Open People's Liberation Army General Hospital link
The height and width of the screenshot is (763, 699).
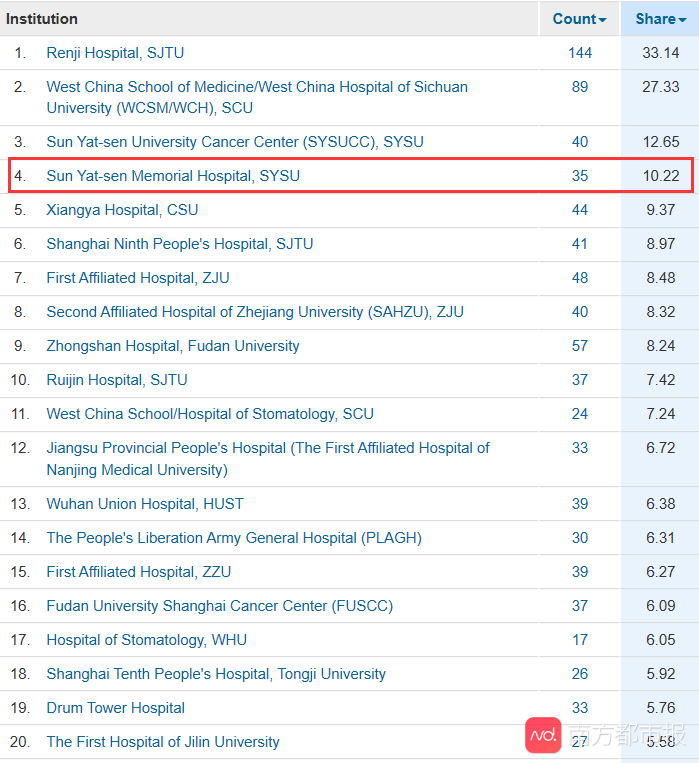pos(233,538)
